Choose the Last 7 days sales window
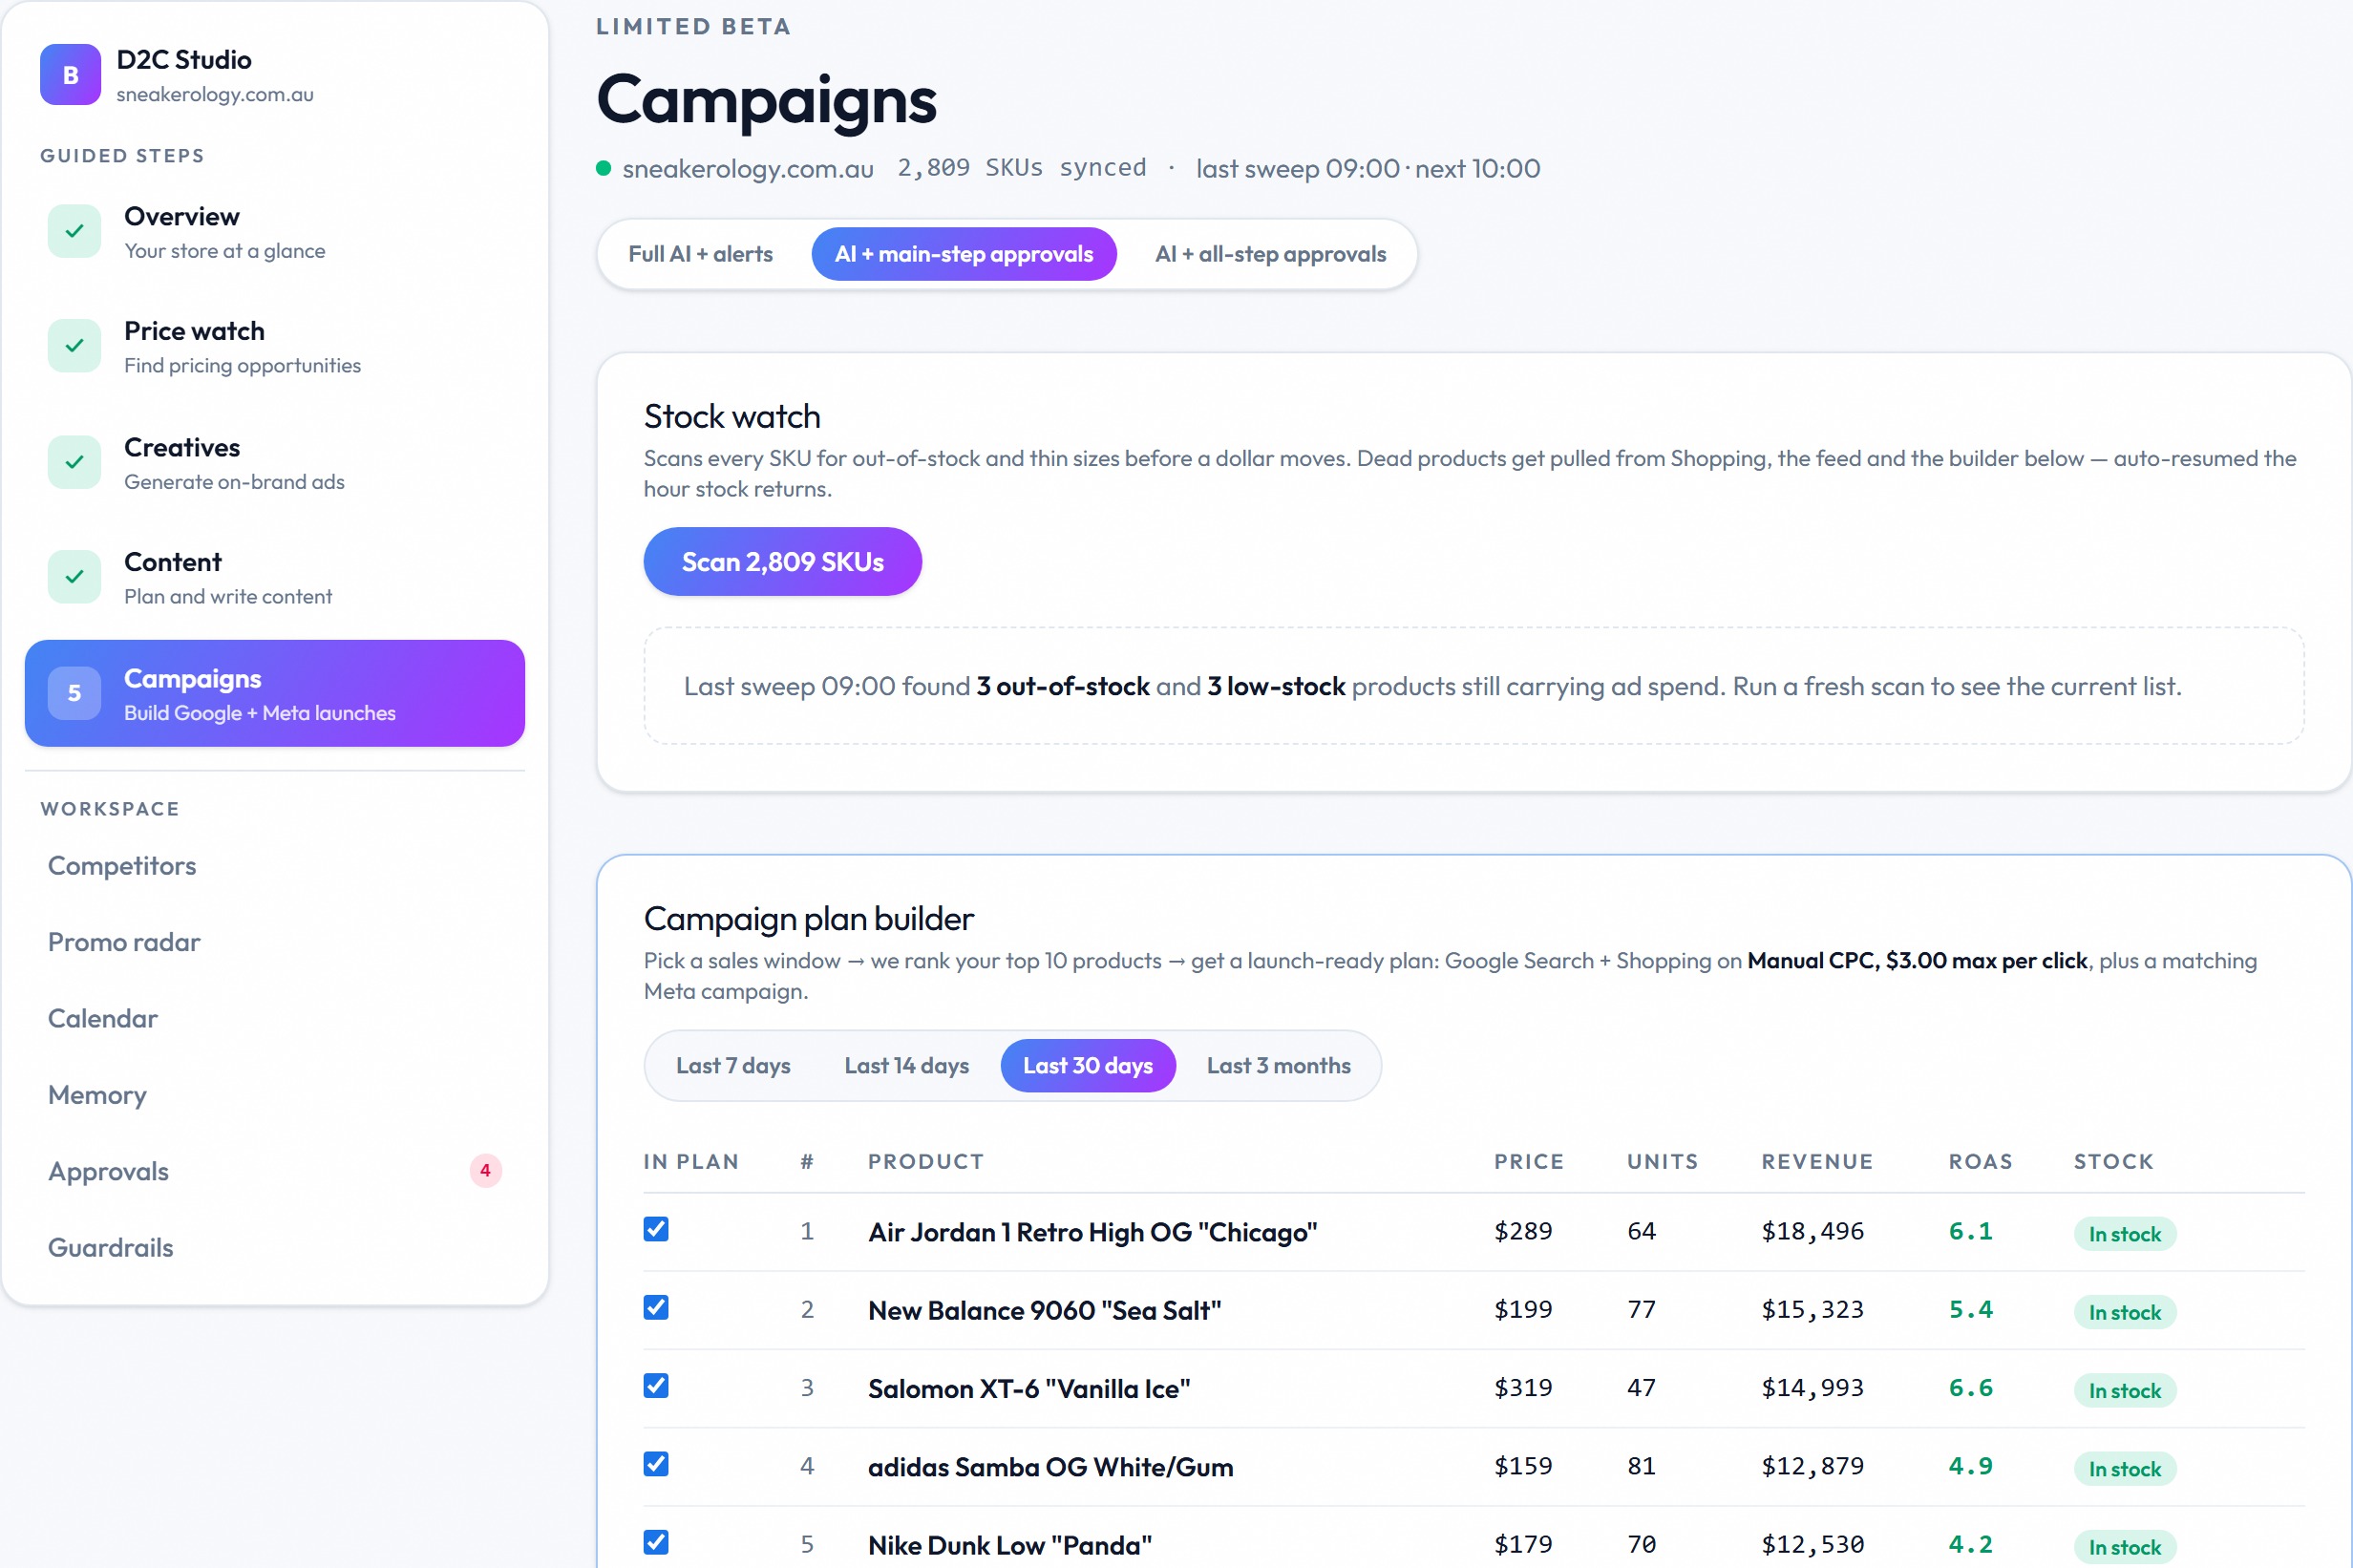Image resolution: width=2353 pixels, height=1568 pixels. click(x=733, y=1066)
